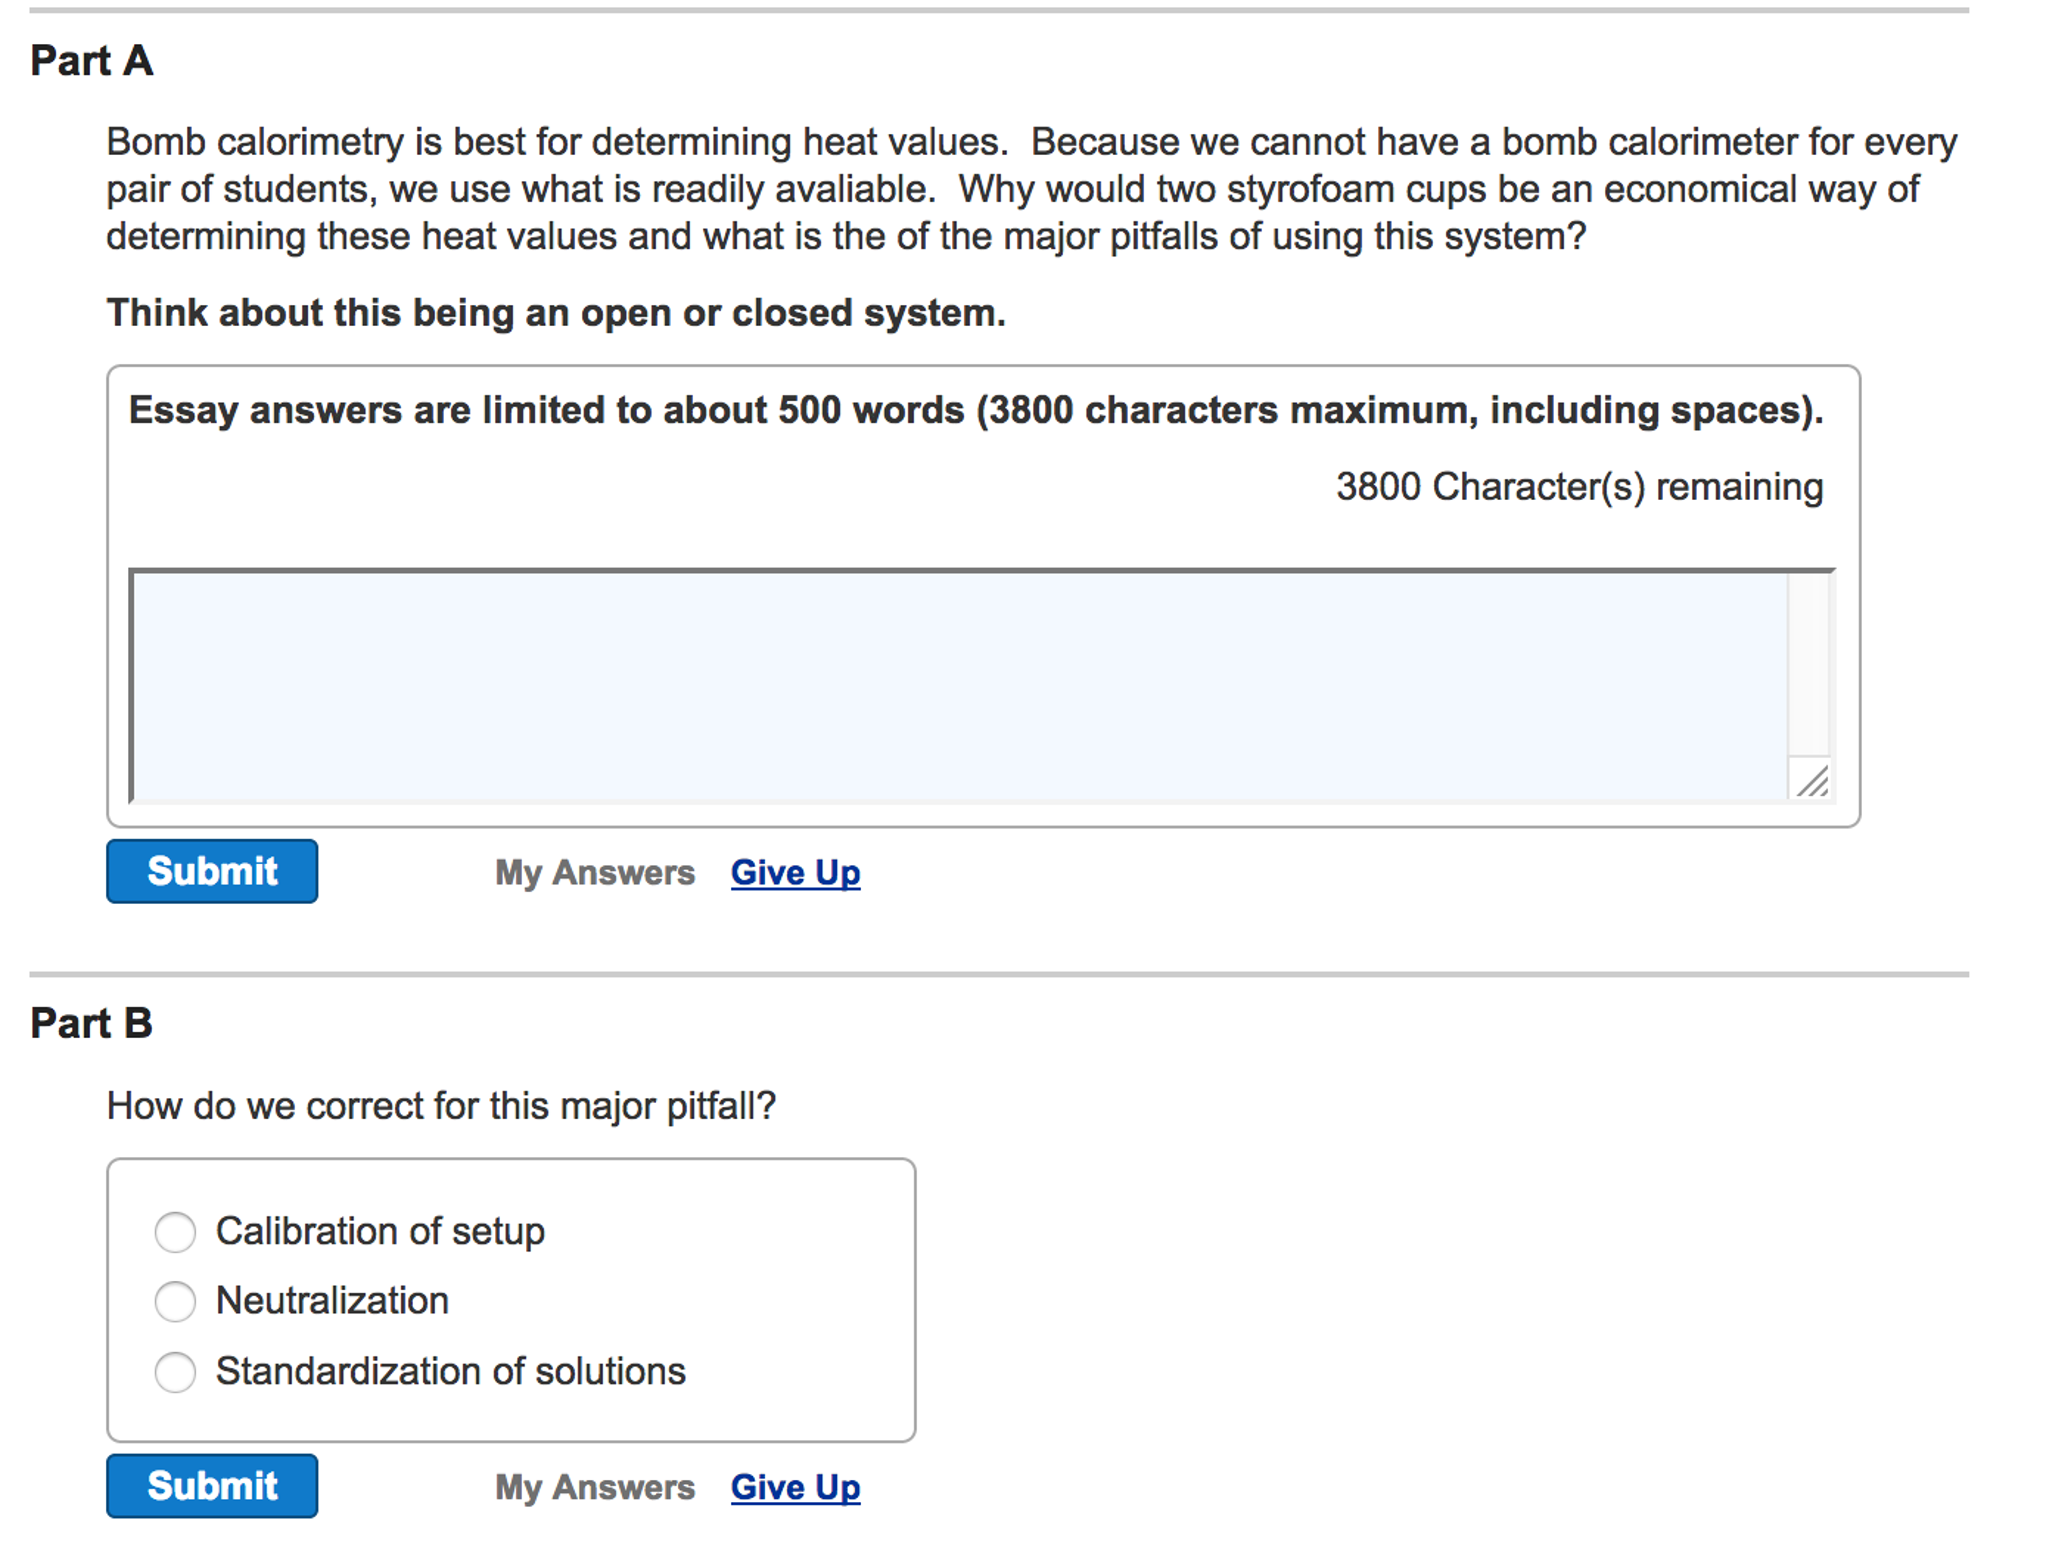Click the divider line above Part B
The width and height of the screenshot is (2046, 1545).
pyautogui.click(x=998, y=974)
